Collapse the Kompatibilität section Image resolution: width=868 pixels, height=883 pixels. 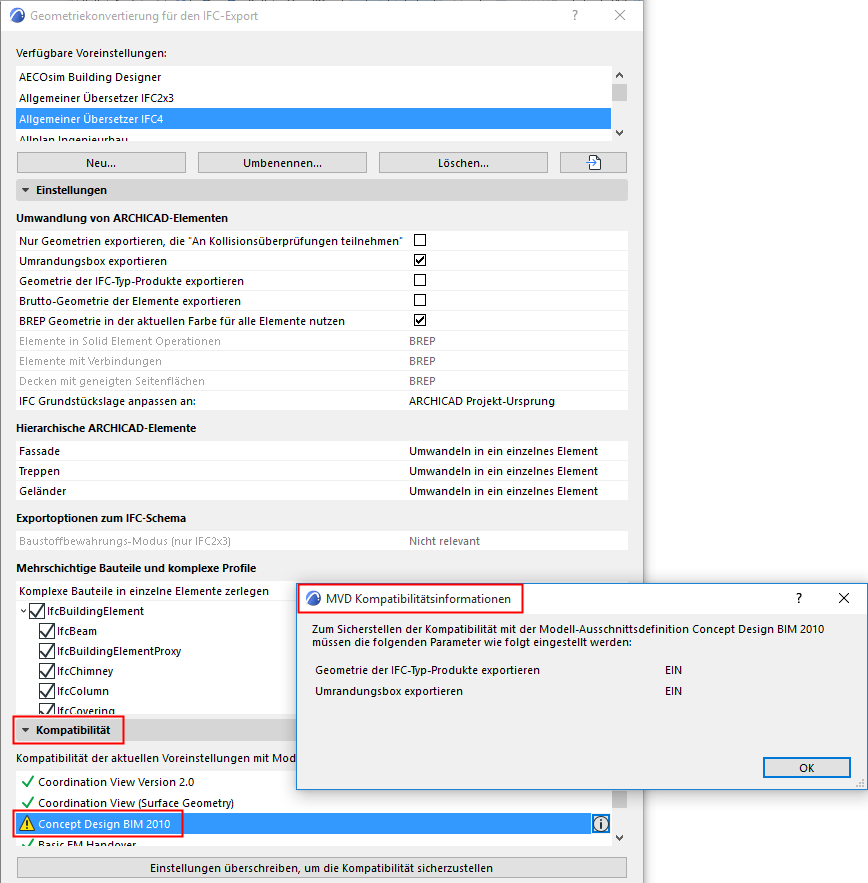click(x=25, y=730)
